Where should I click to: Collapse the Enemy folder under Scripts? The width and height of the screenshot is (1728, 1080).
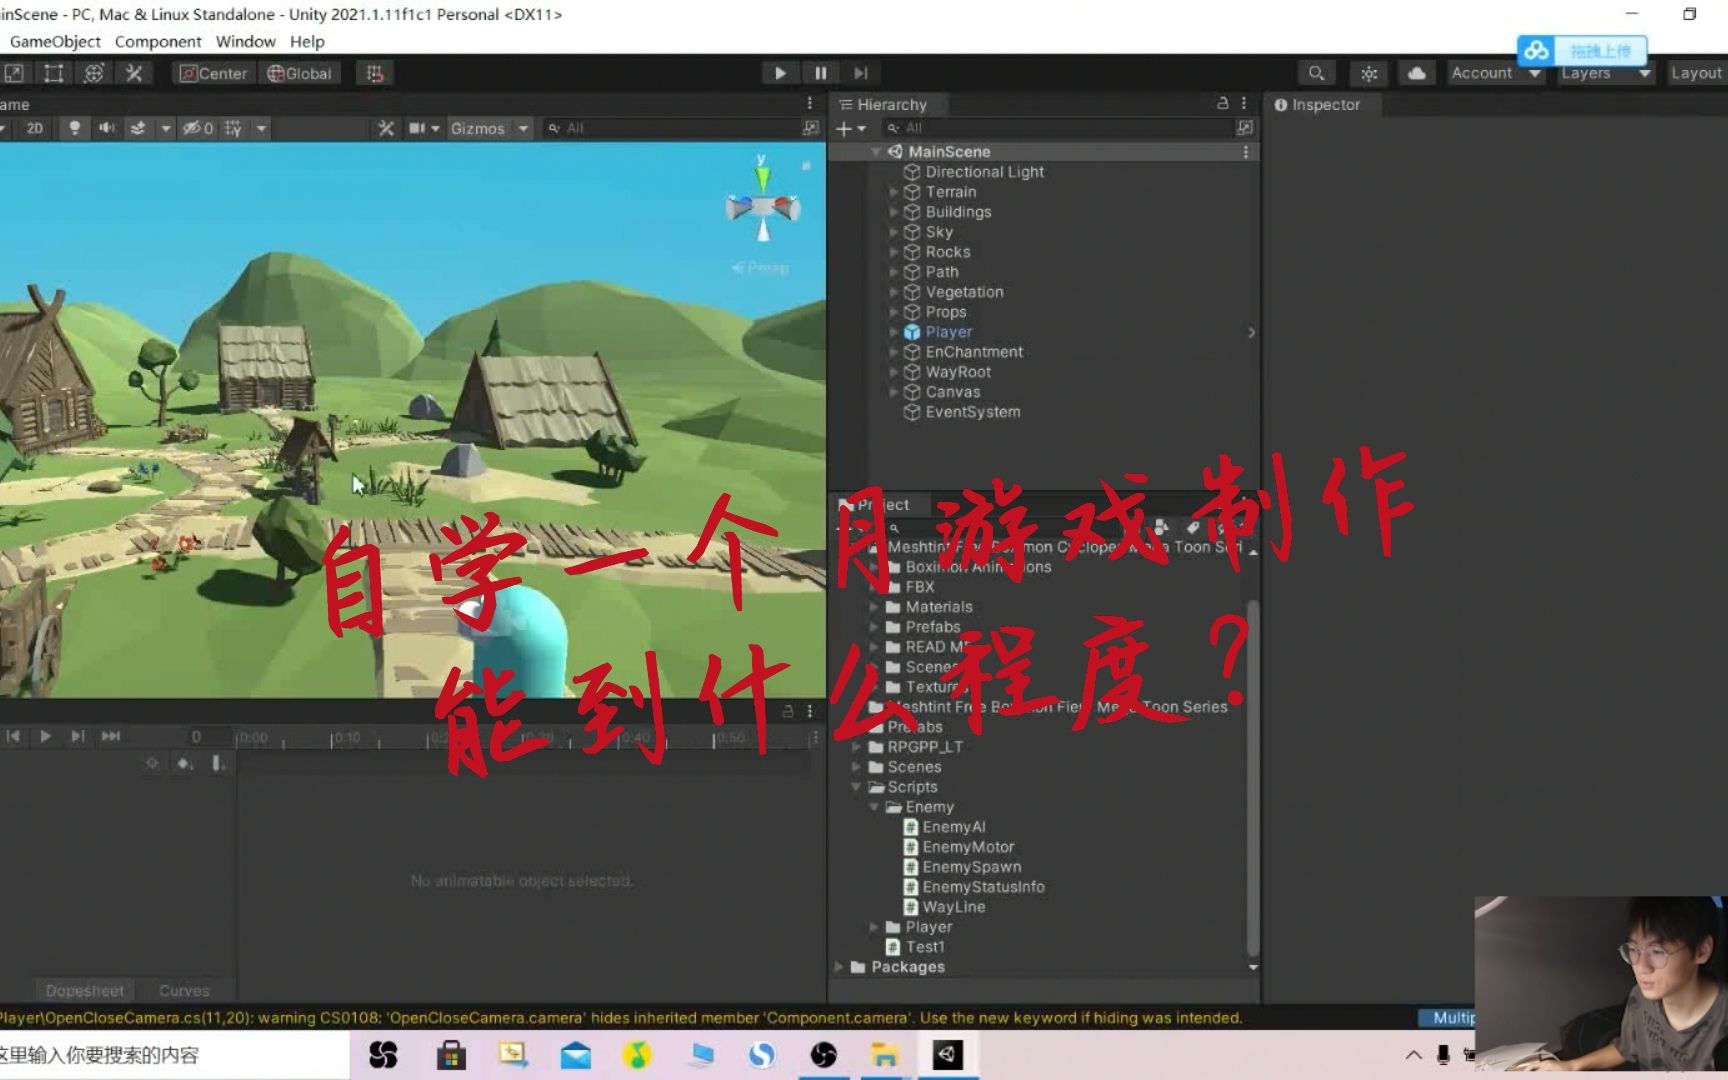pos(874,807)
